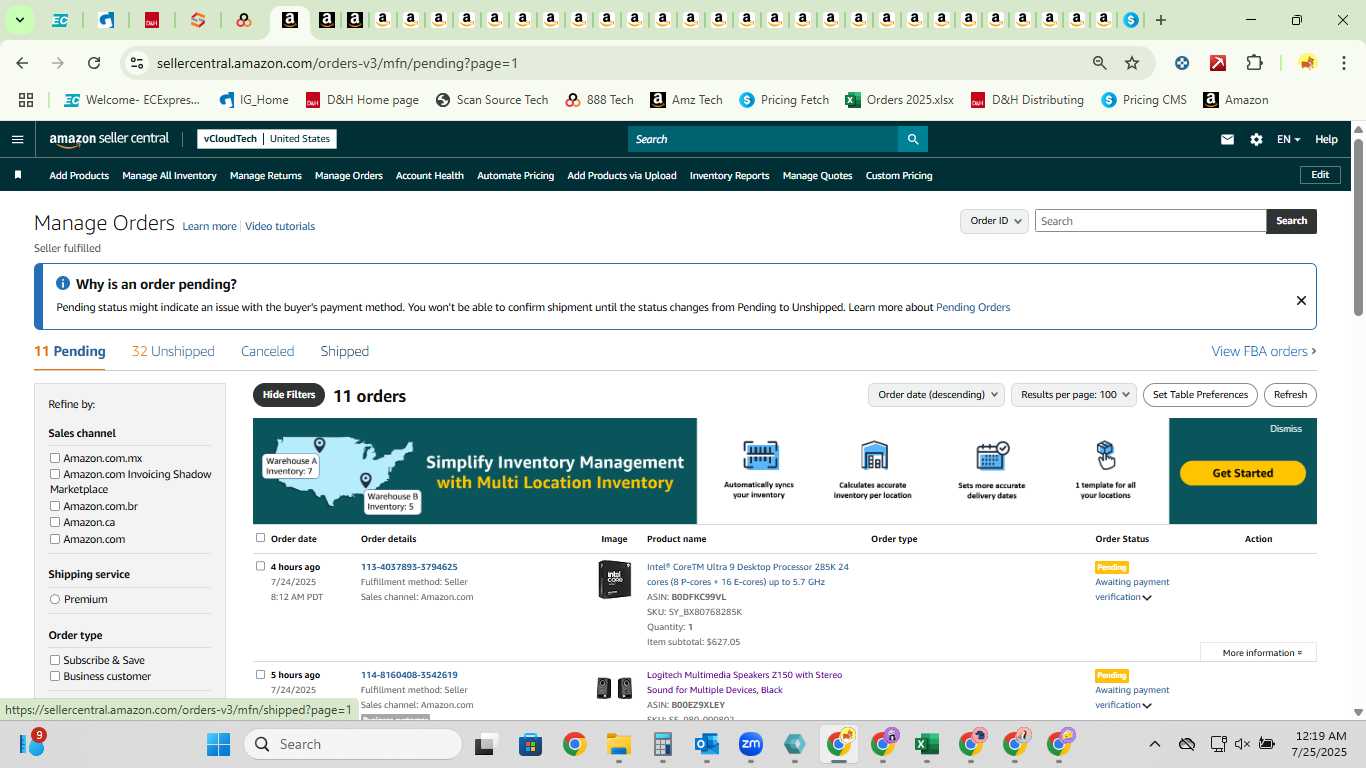Open a new browser tab
The height and width of the screenshot is (768, 1366).
tap(1160, 20)
